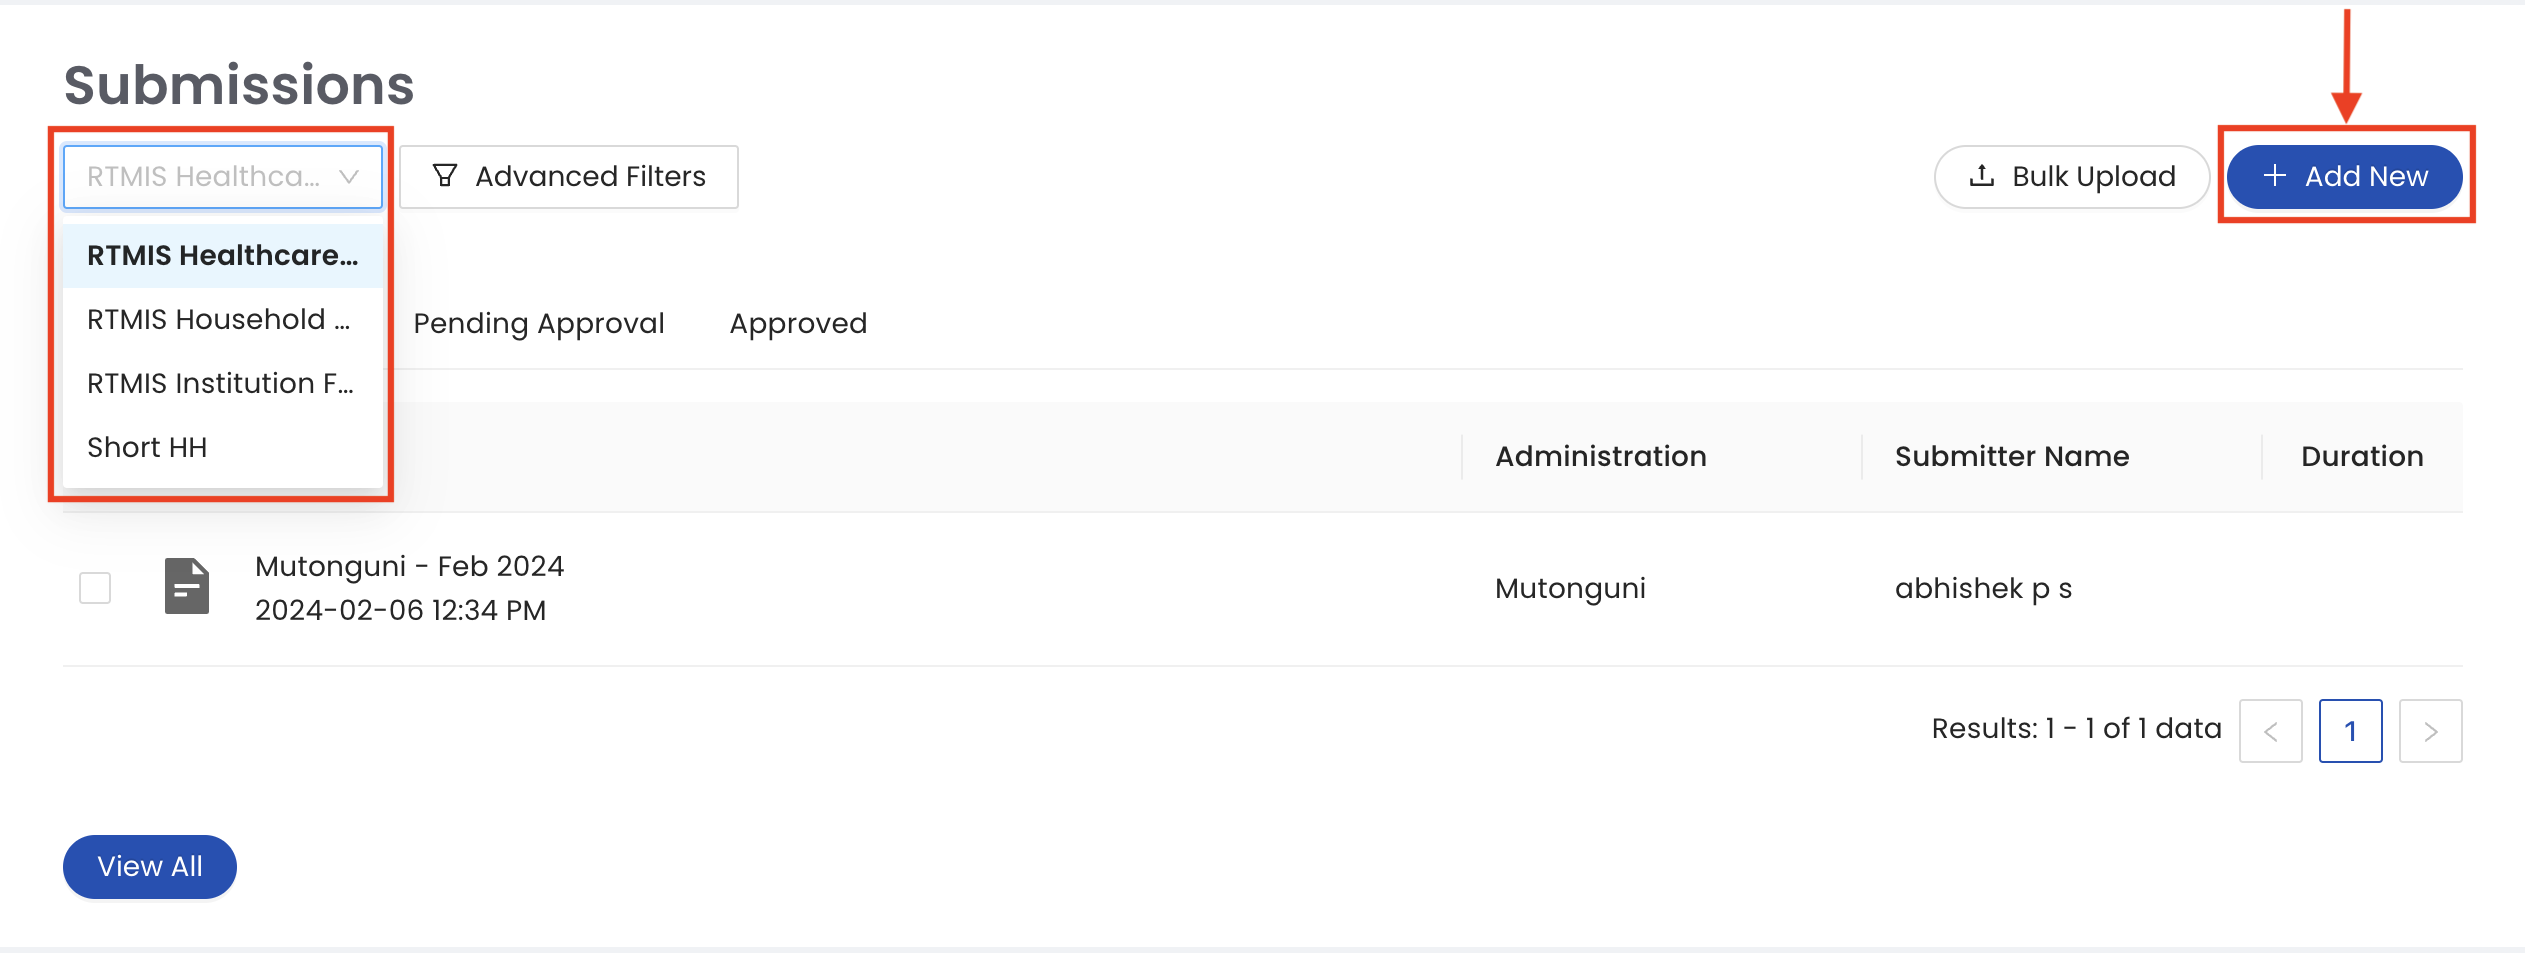The image size is (2525, 953).
Task: Click the document icon beside Mutonguni submission
Action: click(x=187, y=587)
